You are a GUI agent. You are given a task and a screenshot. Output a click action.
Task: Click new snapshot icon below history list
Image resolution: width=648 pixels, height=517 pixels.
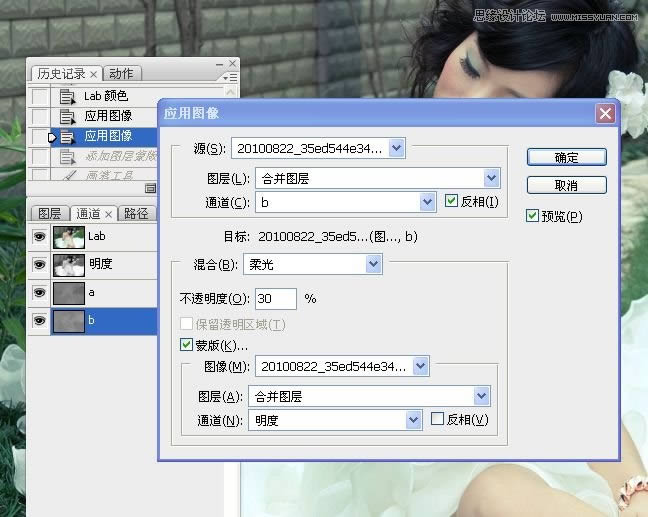(x=150, y=187)
